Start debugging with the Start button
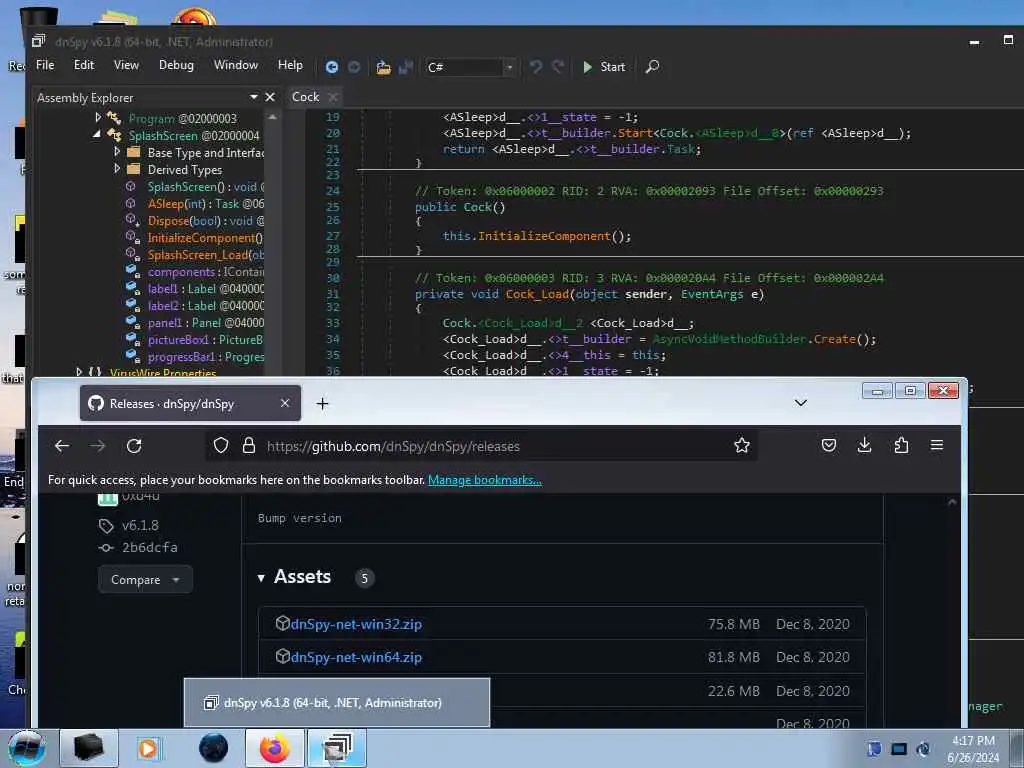 [604, 67]
